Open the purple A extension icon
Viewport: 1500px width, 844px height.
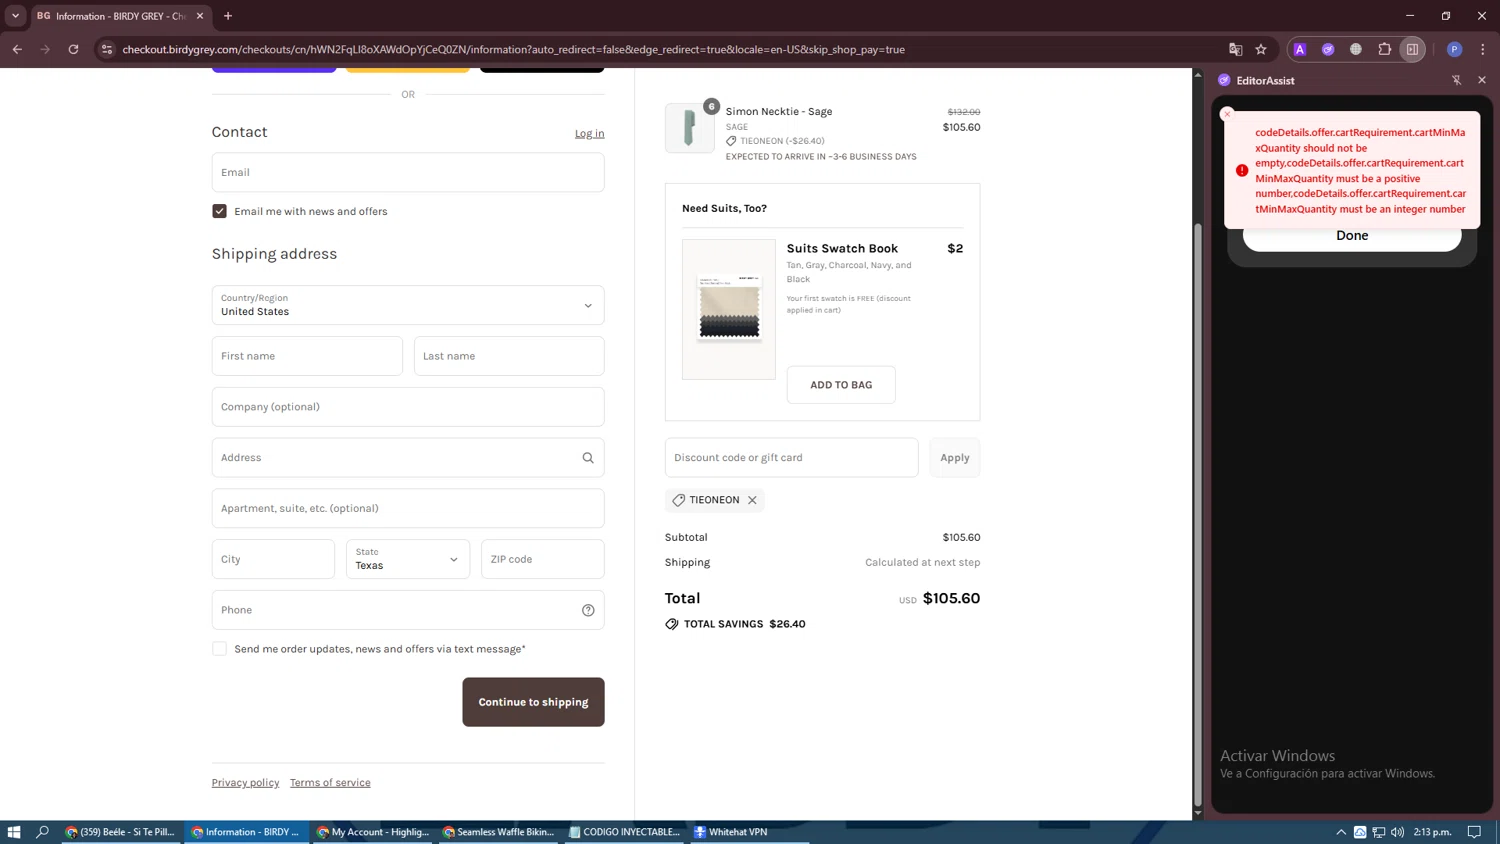1300,49
